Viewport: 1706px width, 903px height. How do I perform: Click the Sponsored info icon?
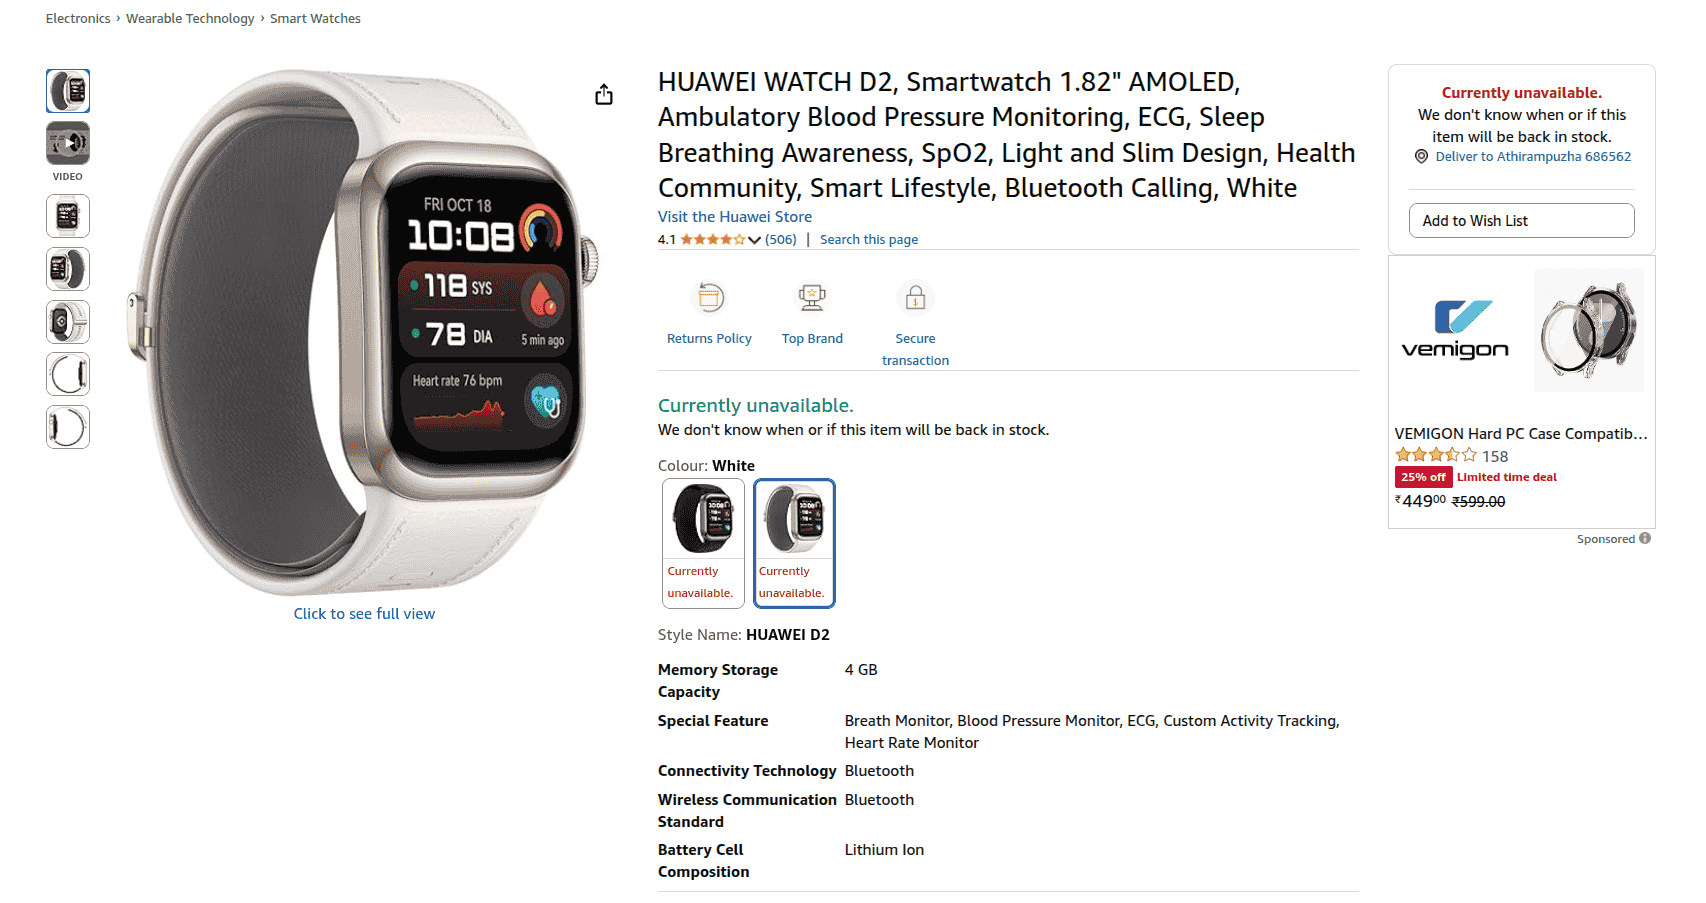click(1645, 538)
